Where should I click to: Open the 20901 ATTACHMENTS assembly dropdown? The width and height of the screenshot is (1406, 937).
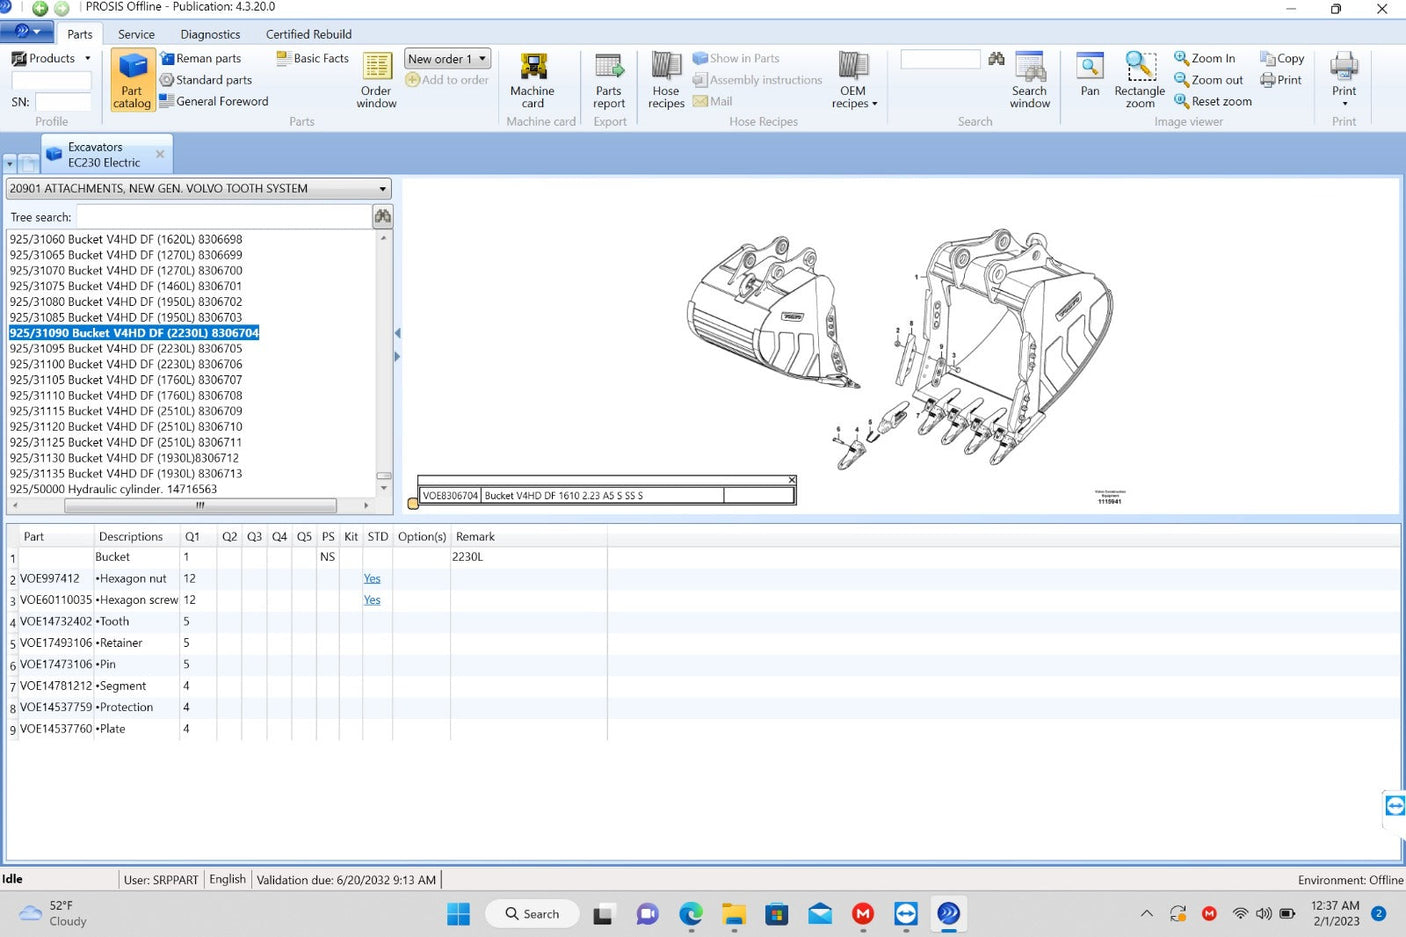381,188
